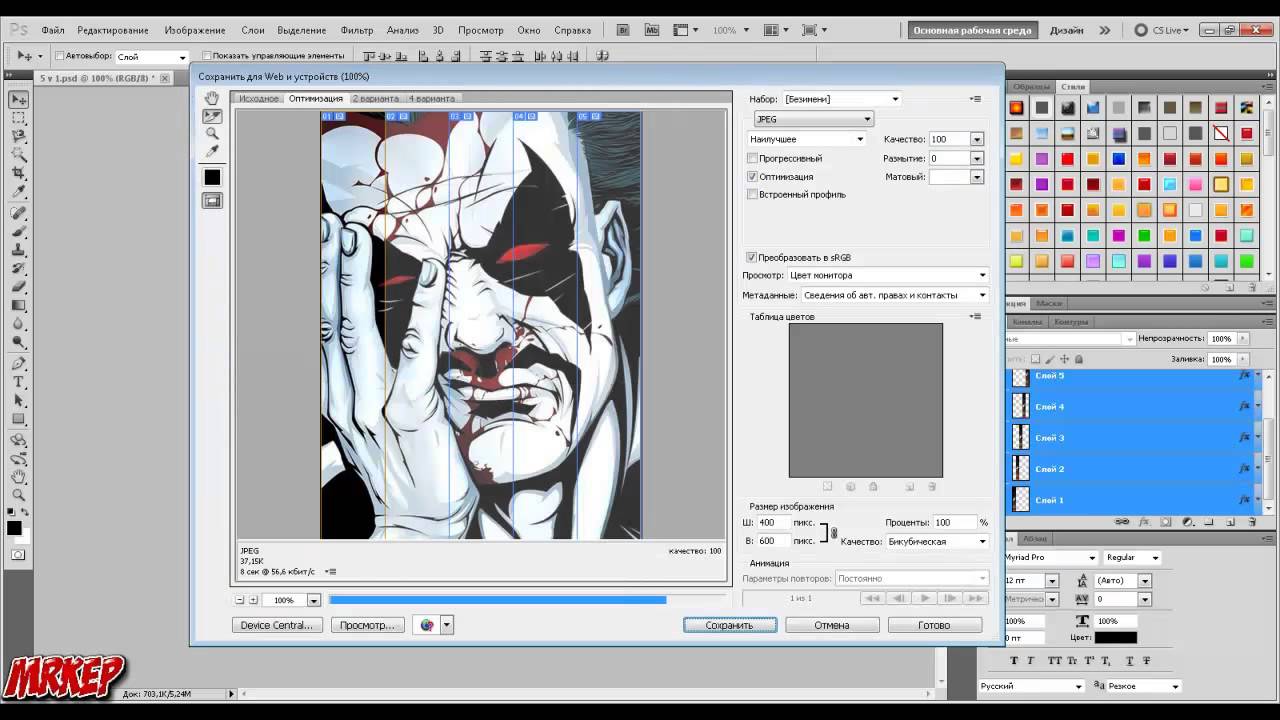Click the Отмена button
The height and width of the screenshot is (720, 1280).
point(832,625)
